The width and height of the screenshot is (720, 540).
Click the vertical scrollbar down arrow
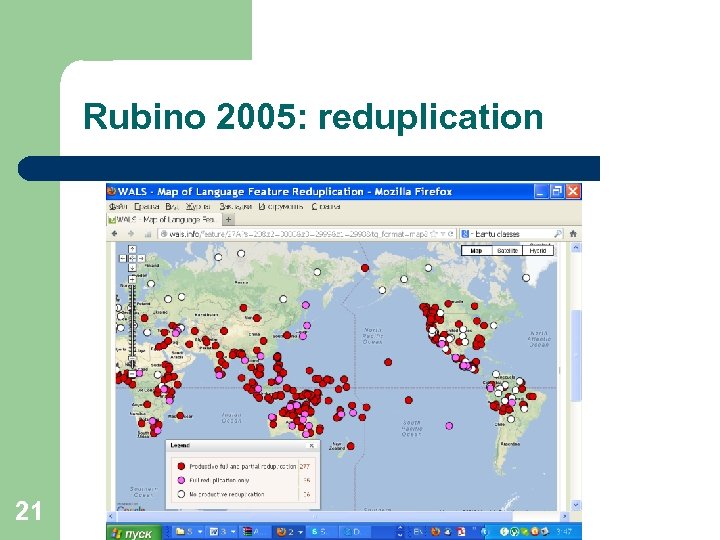click(x=576, y=505)
